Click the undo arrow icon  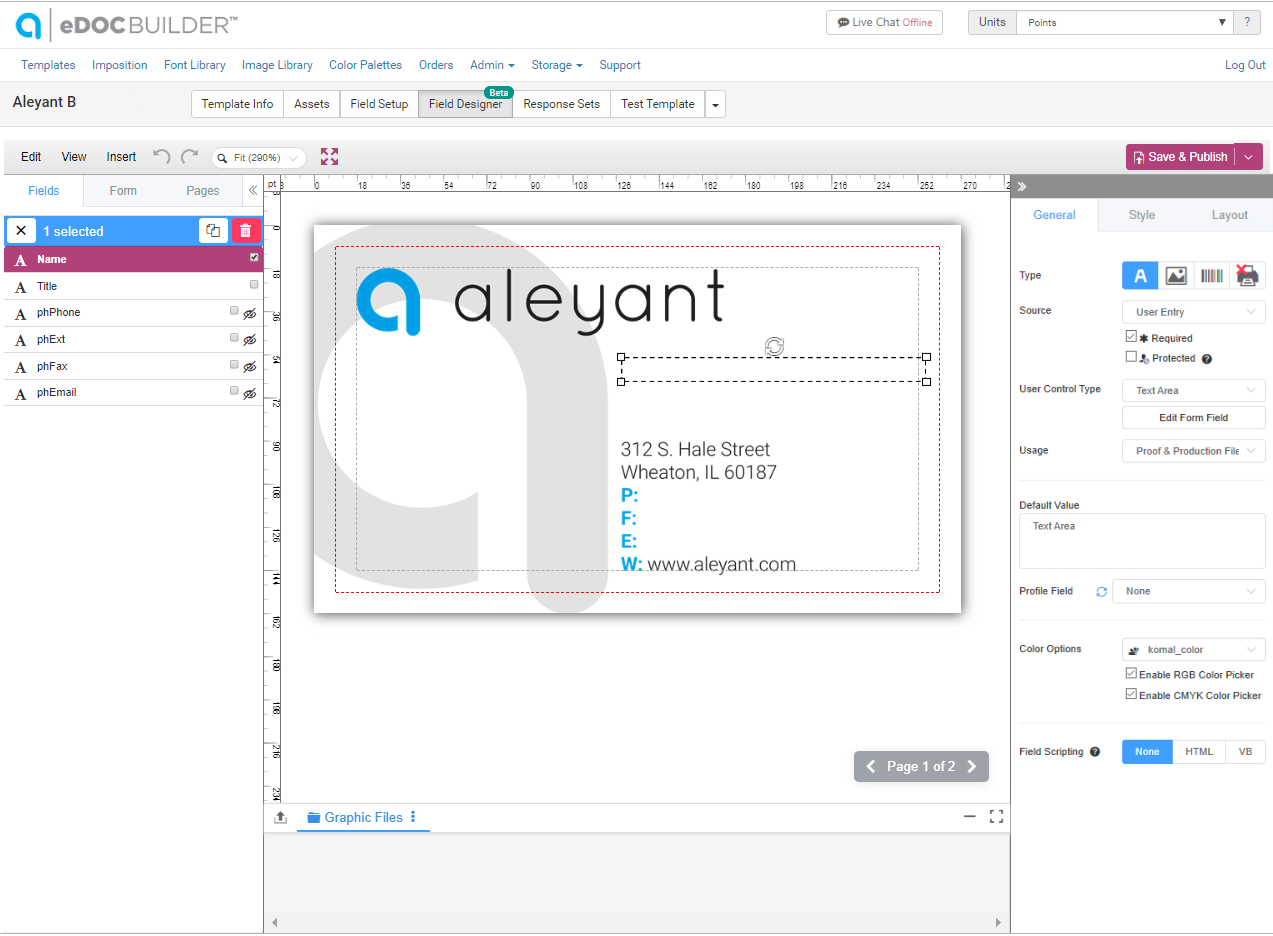tap(162, 156)
